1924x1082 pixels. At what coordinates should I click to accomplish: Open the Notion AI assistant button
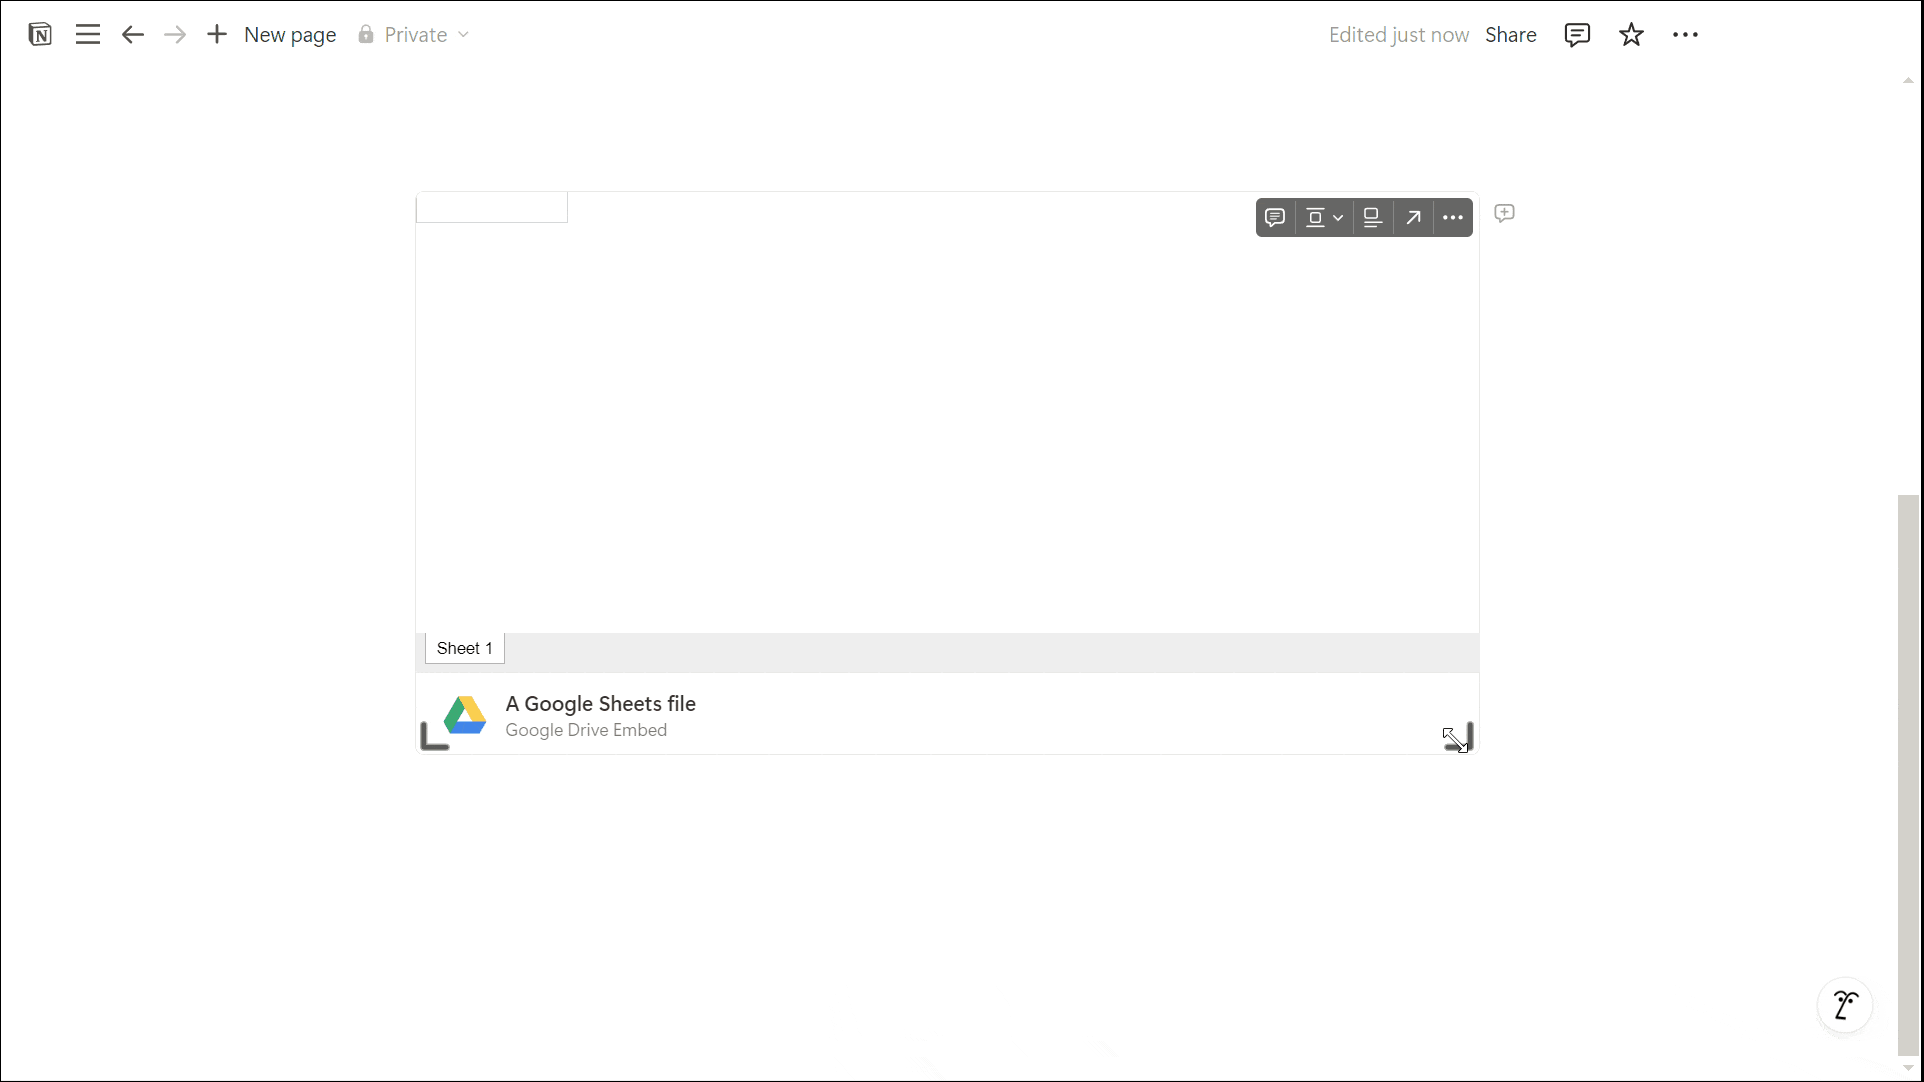(x=1845, y=1005)
